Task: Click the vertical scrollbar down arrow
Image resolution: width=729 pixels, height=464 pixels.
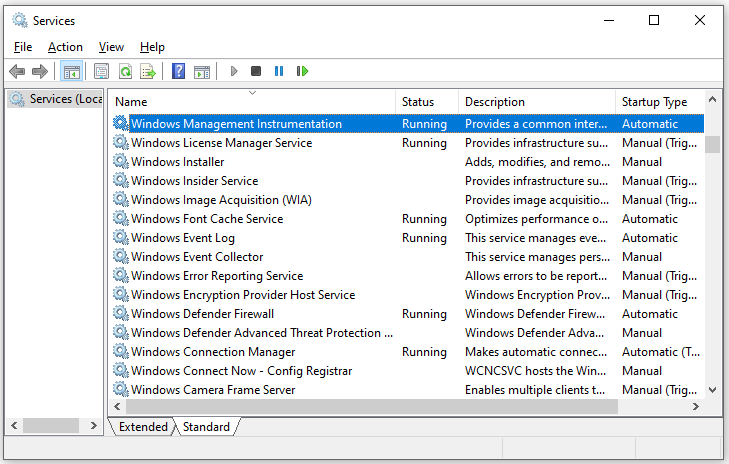Action: coord(713,390)
